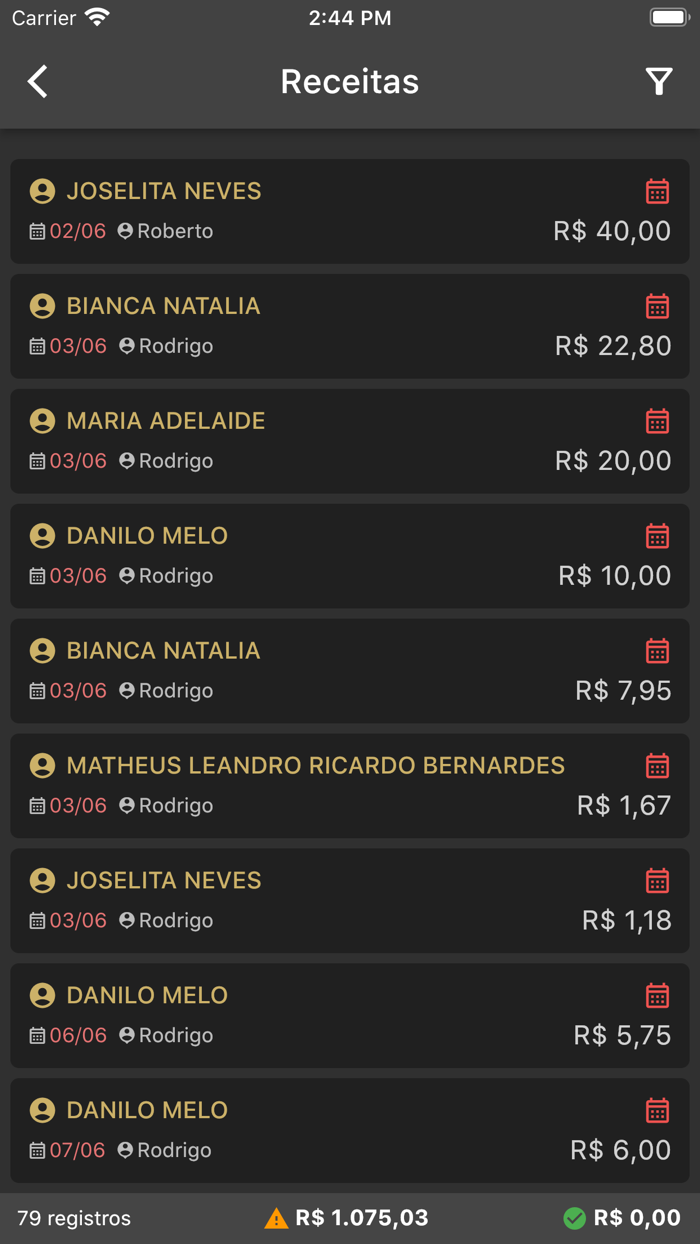Open Danilo Melo receipt dated 06/06
Viewport: 700px width, 1244px height.
pyautogui.click(x=350, y=1016)
